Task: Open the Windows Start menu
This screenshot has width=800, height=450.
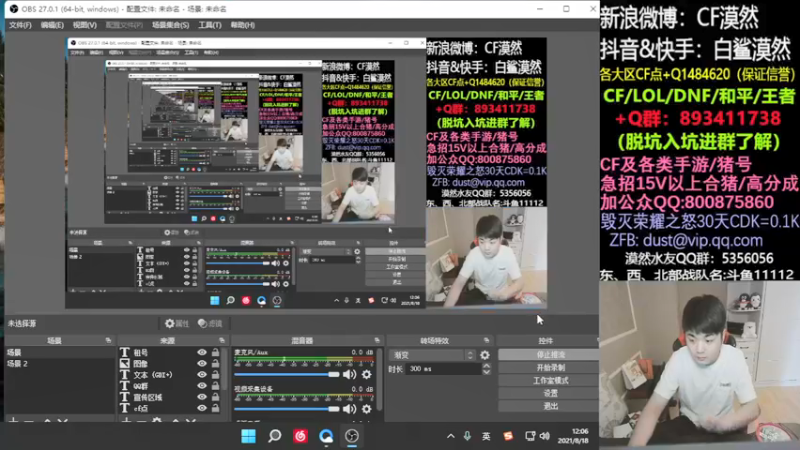Action: [x=248, y=436]
